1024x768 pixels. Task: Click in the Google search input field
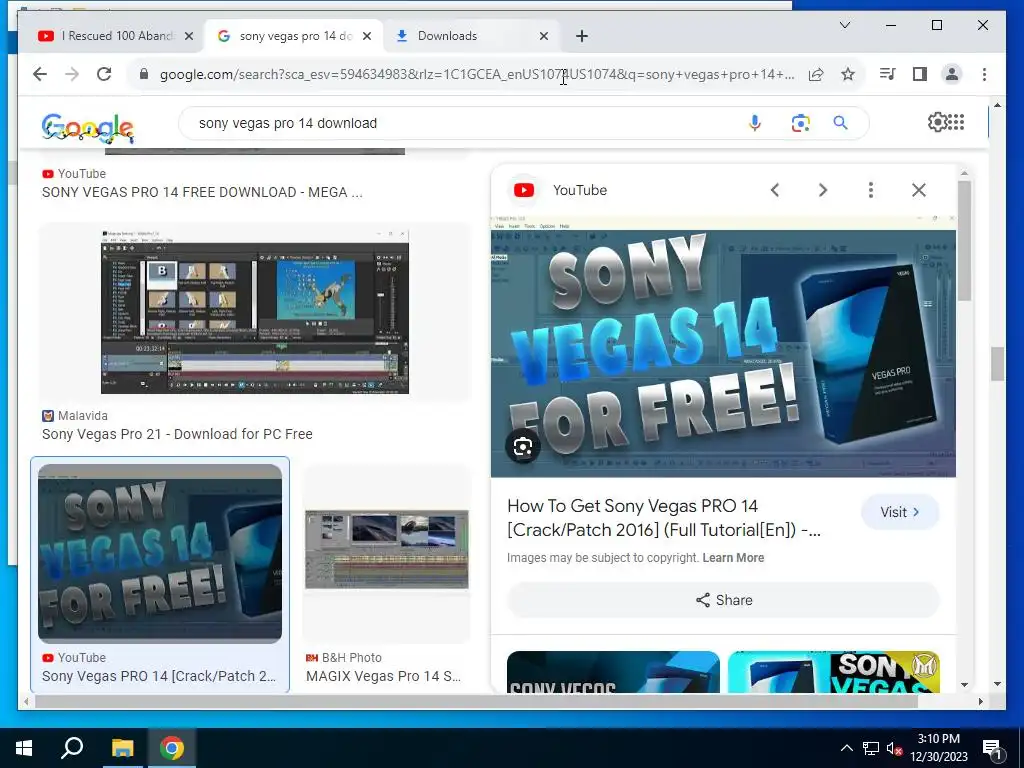click(464, 123)
